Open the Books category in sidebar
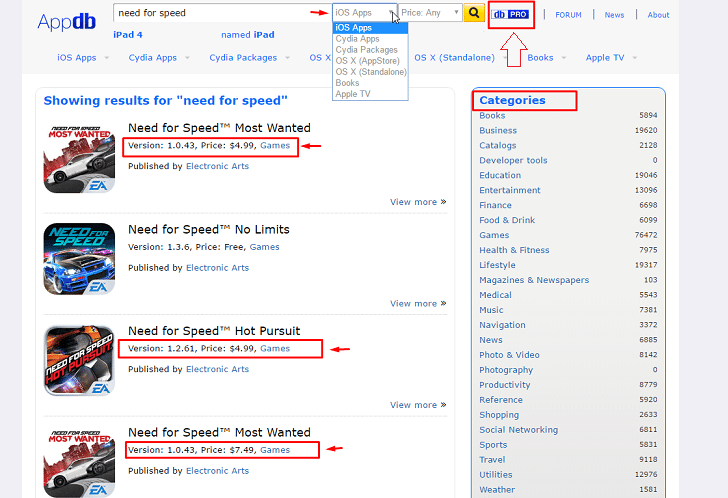The width and height of the screenshot is (728, 498). click(492, 116)
